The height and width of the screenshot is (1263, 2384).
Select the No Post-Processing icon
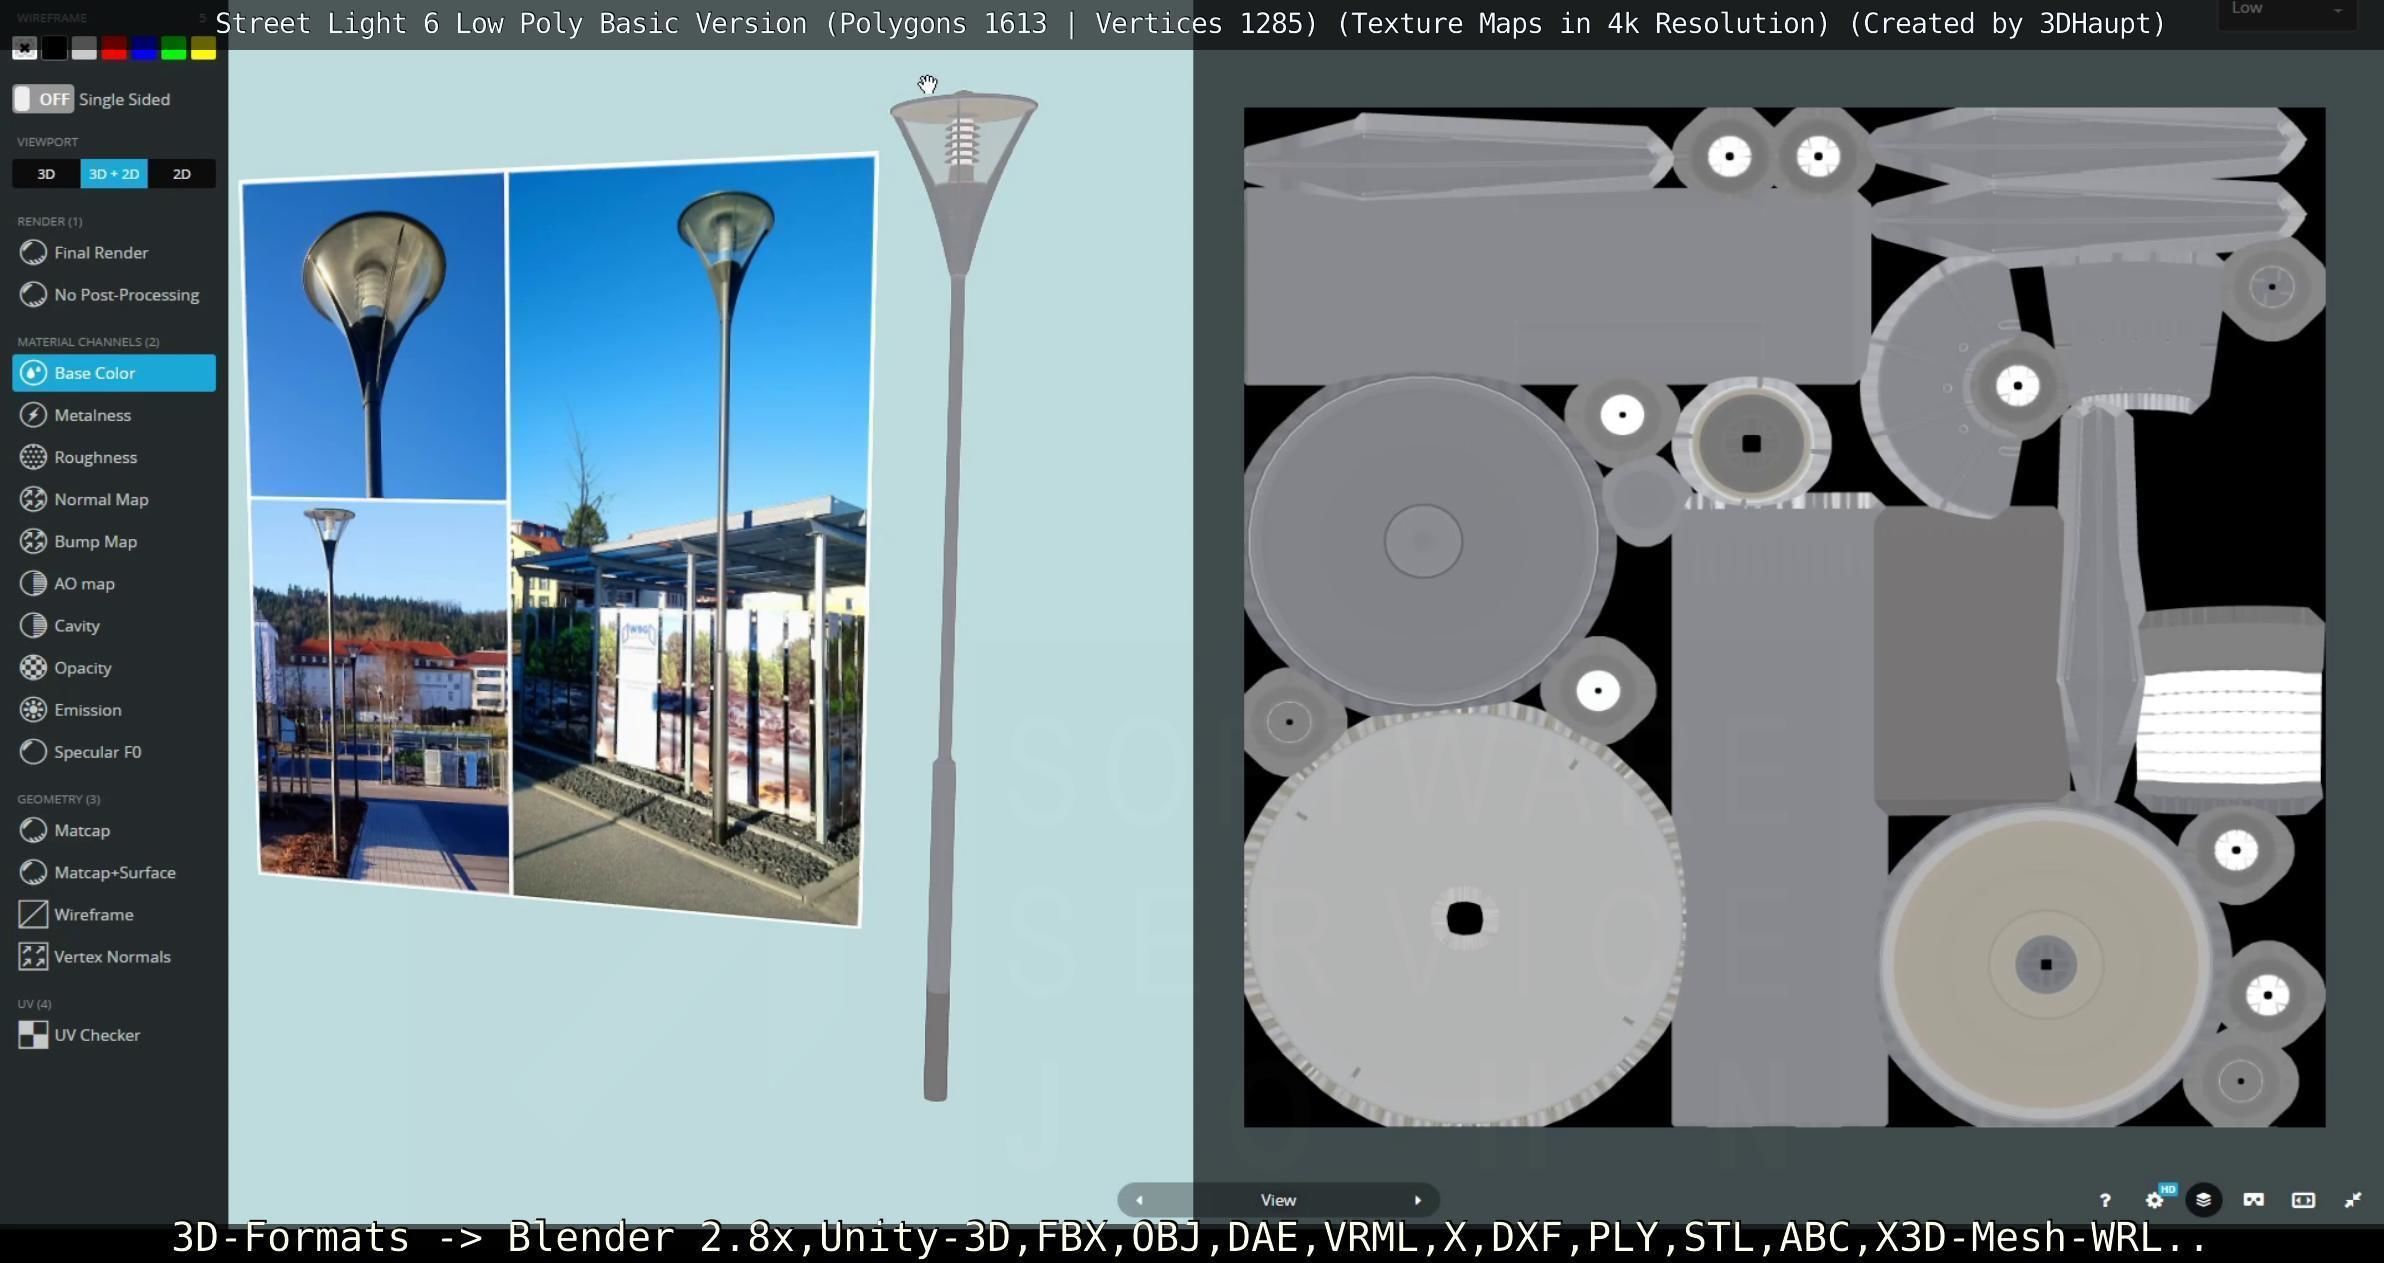33,295
